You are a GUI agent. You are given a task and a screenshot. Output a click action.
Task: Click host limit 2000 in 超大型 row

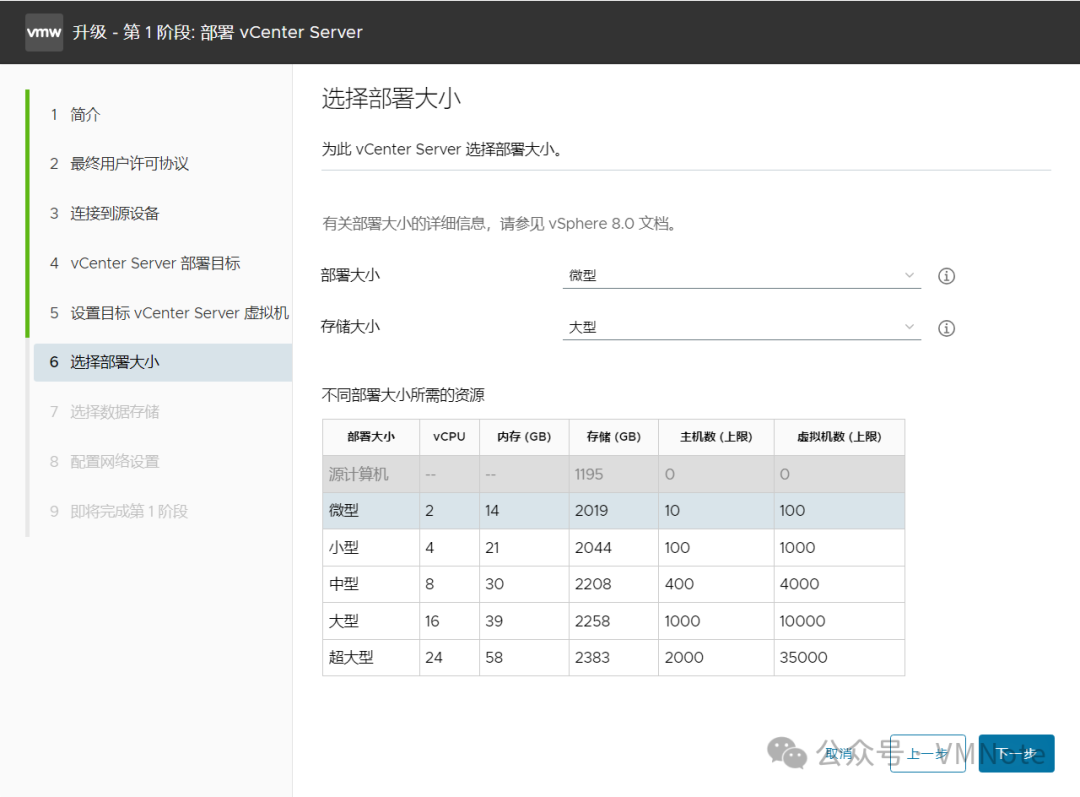[x=684, y=658]
